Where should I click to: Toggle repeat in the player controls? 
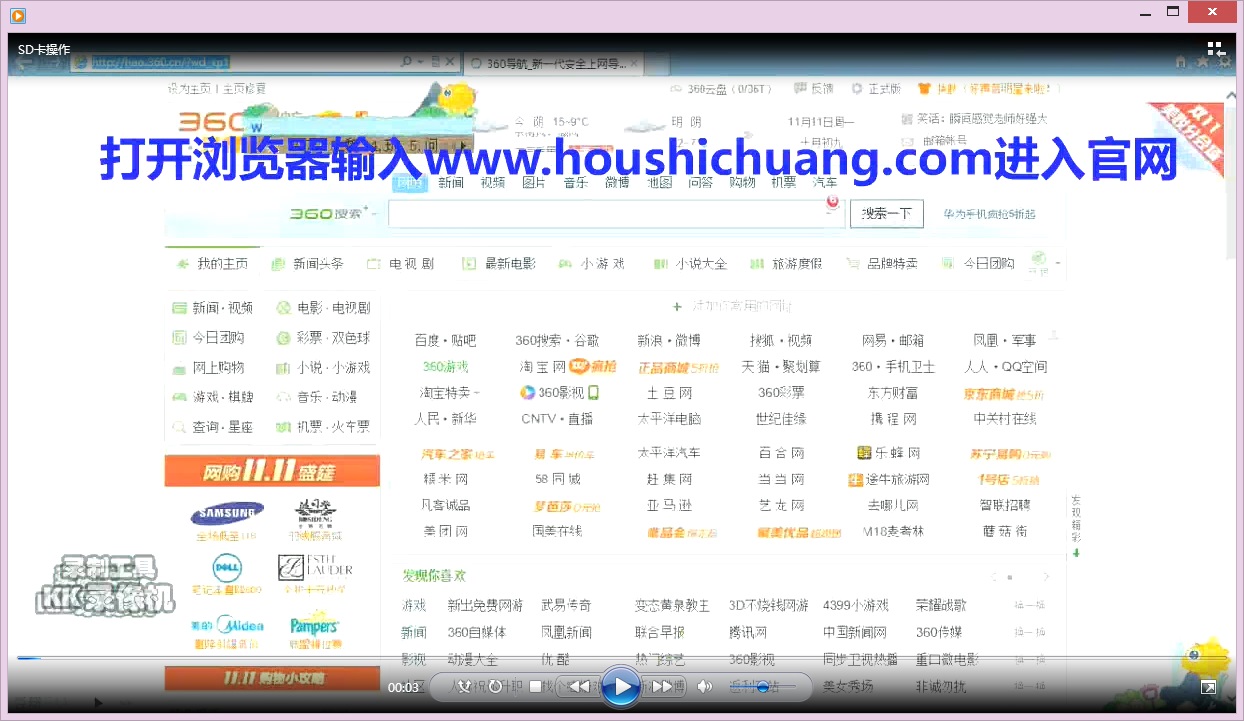point(494,686)
